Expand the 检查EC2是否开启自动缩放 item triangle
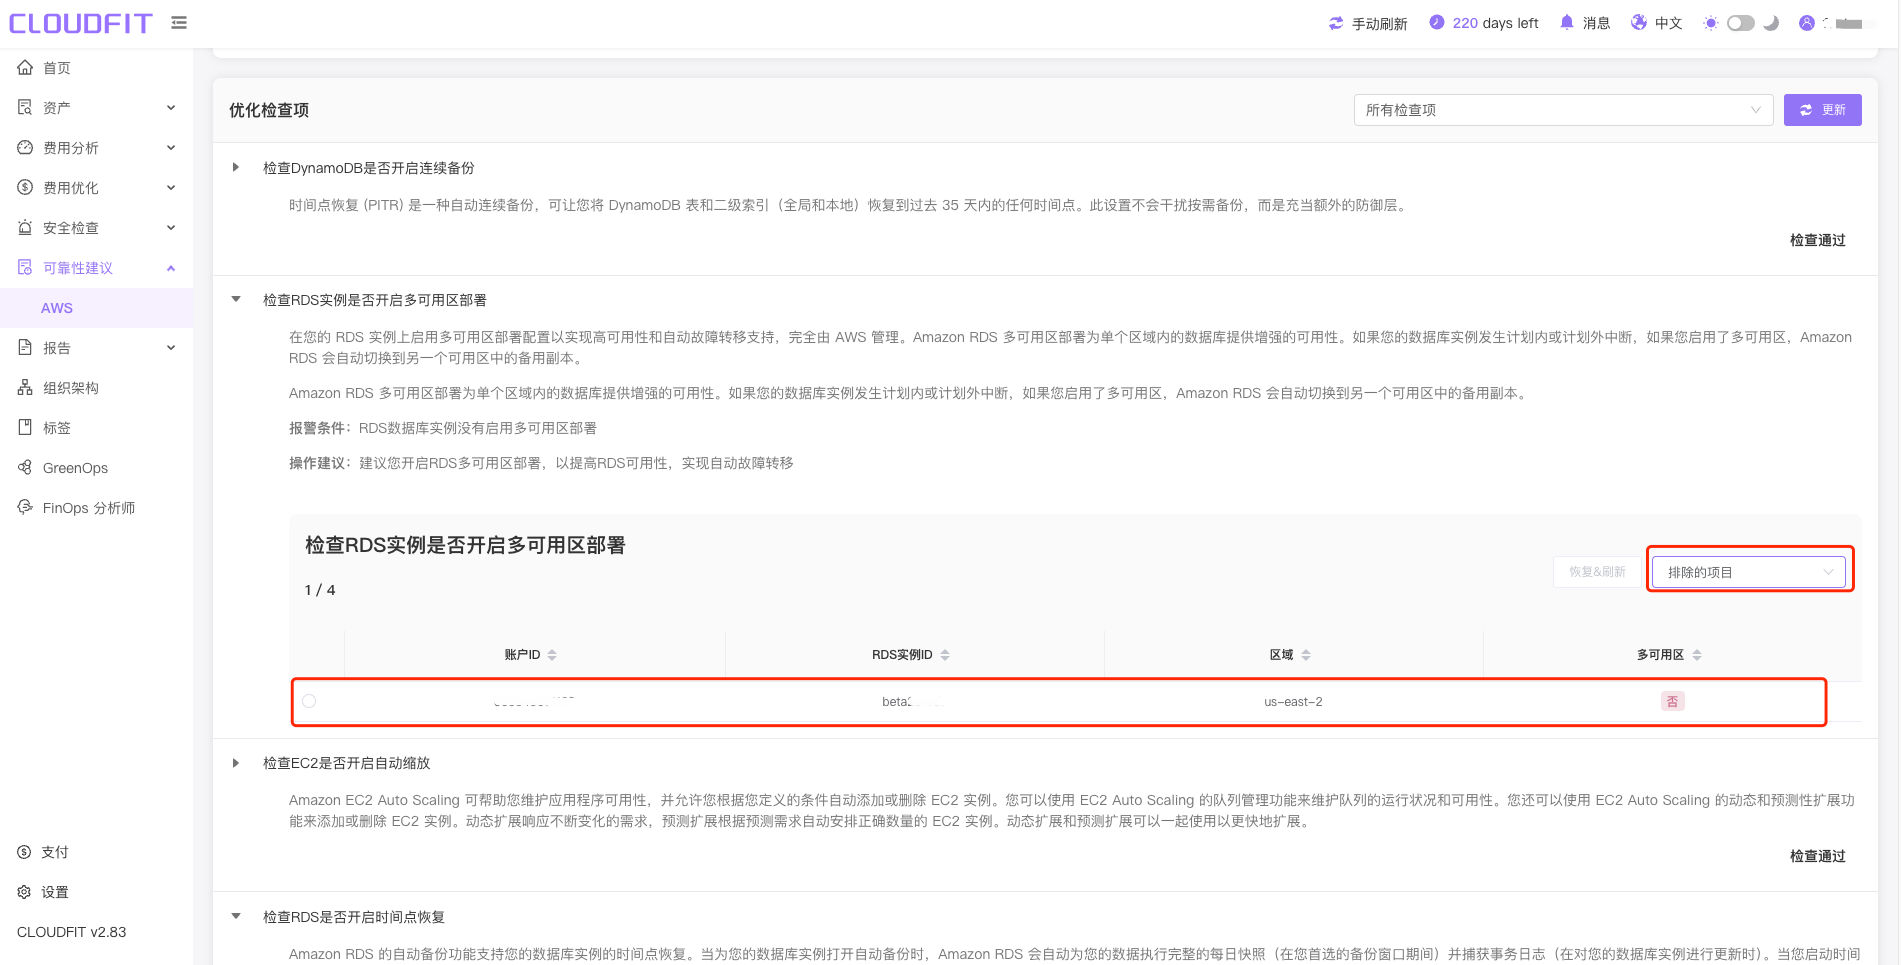1901x965 pixels. (x=236, y=763)
